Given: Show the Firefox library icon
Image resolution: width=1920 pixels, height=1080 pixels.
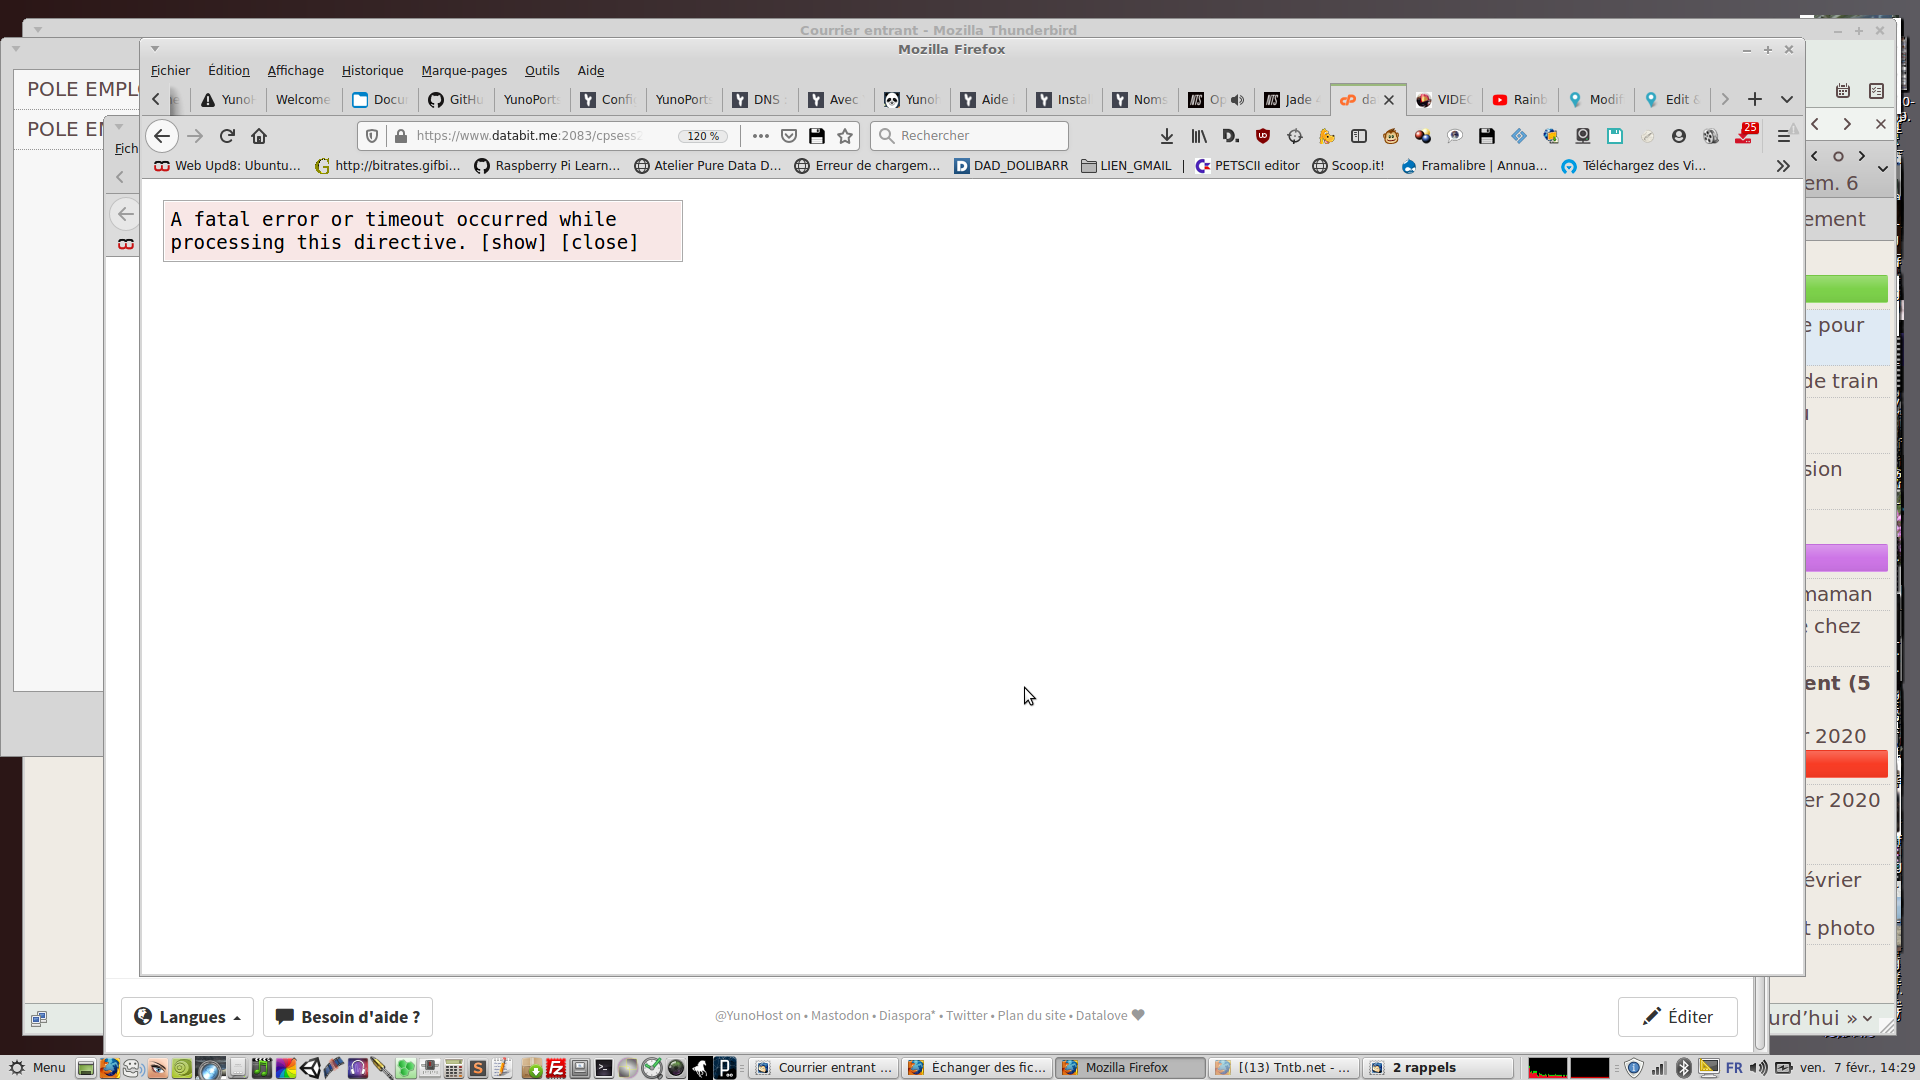Looking at the screenshot, I should coord(1198,136).
